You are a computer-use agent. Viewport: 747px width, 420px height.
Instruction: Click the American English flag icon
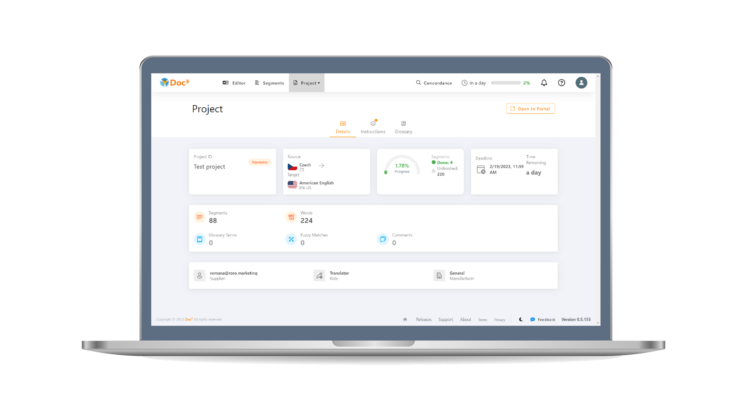coord(293,184)
